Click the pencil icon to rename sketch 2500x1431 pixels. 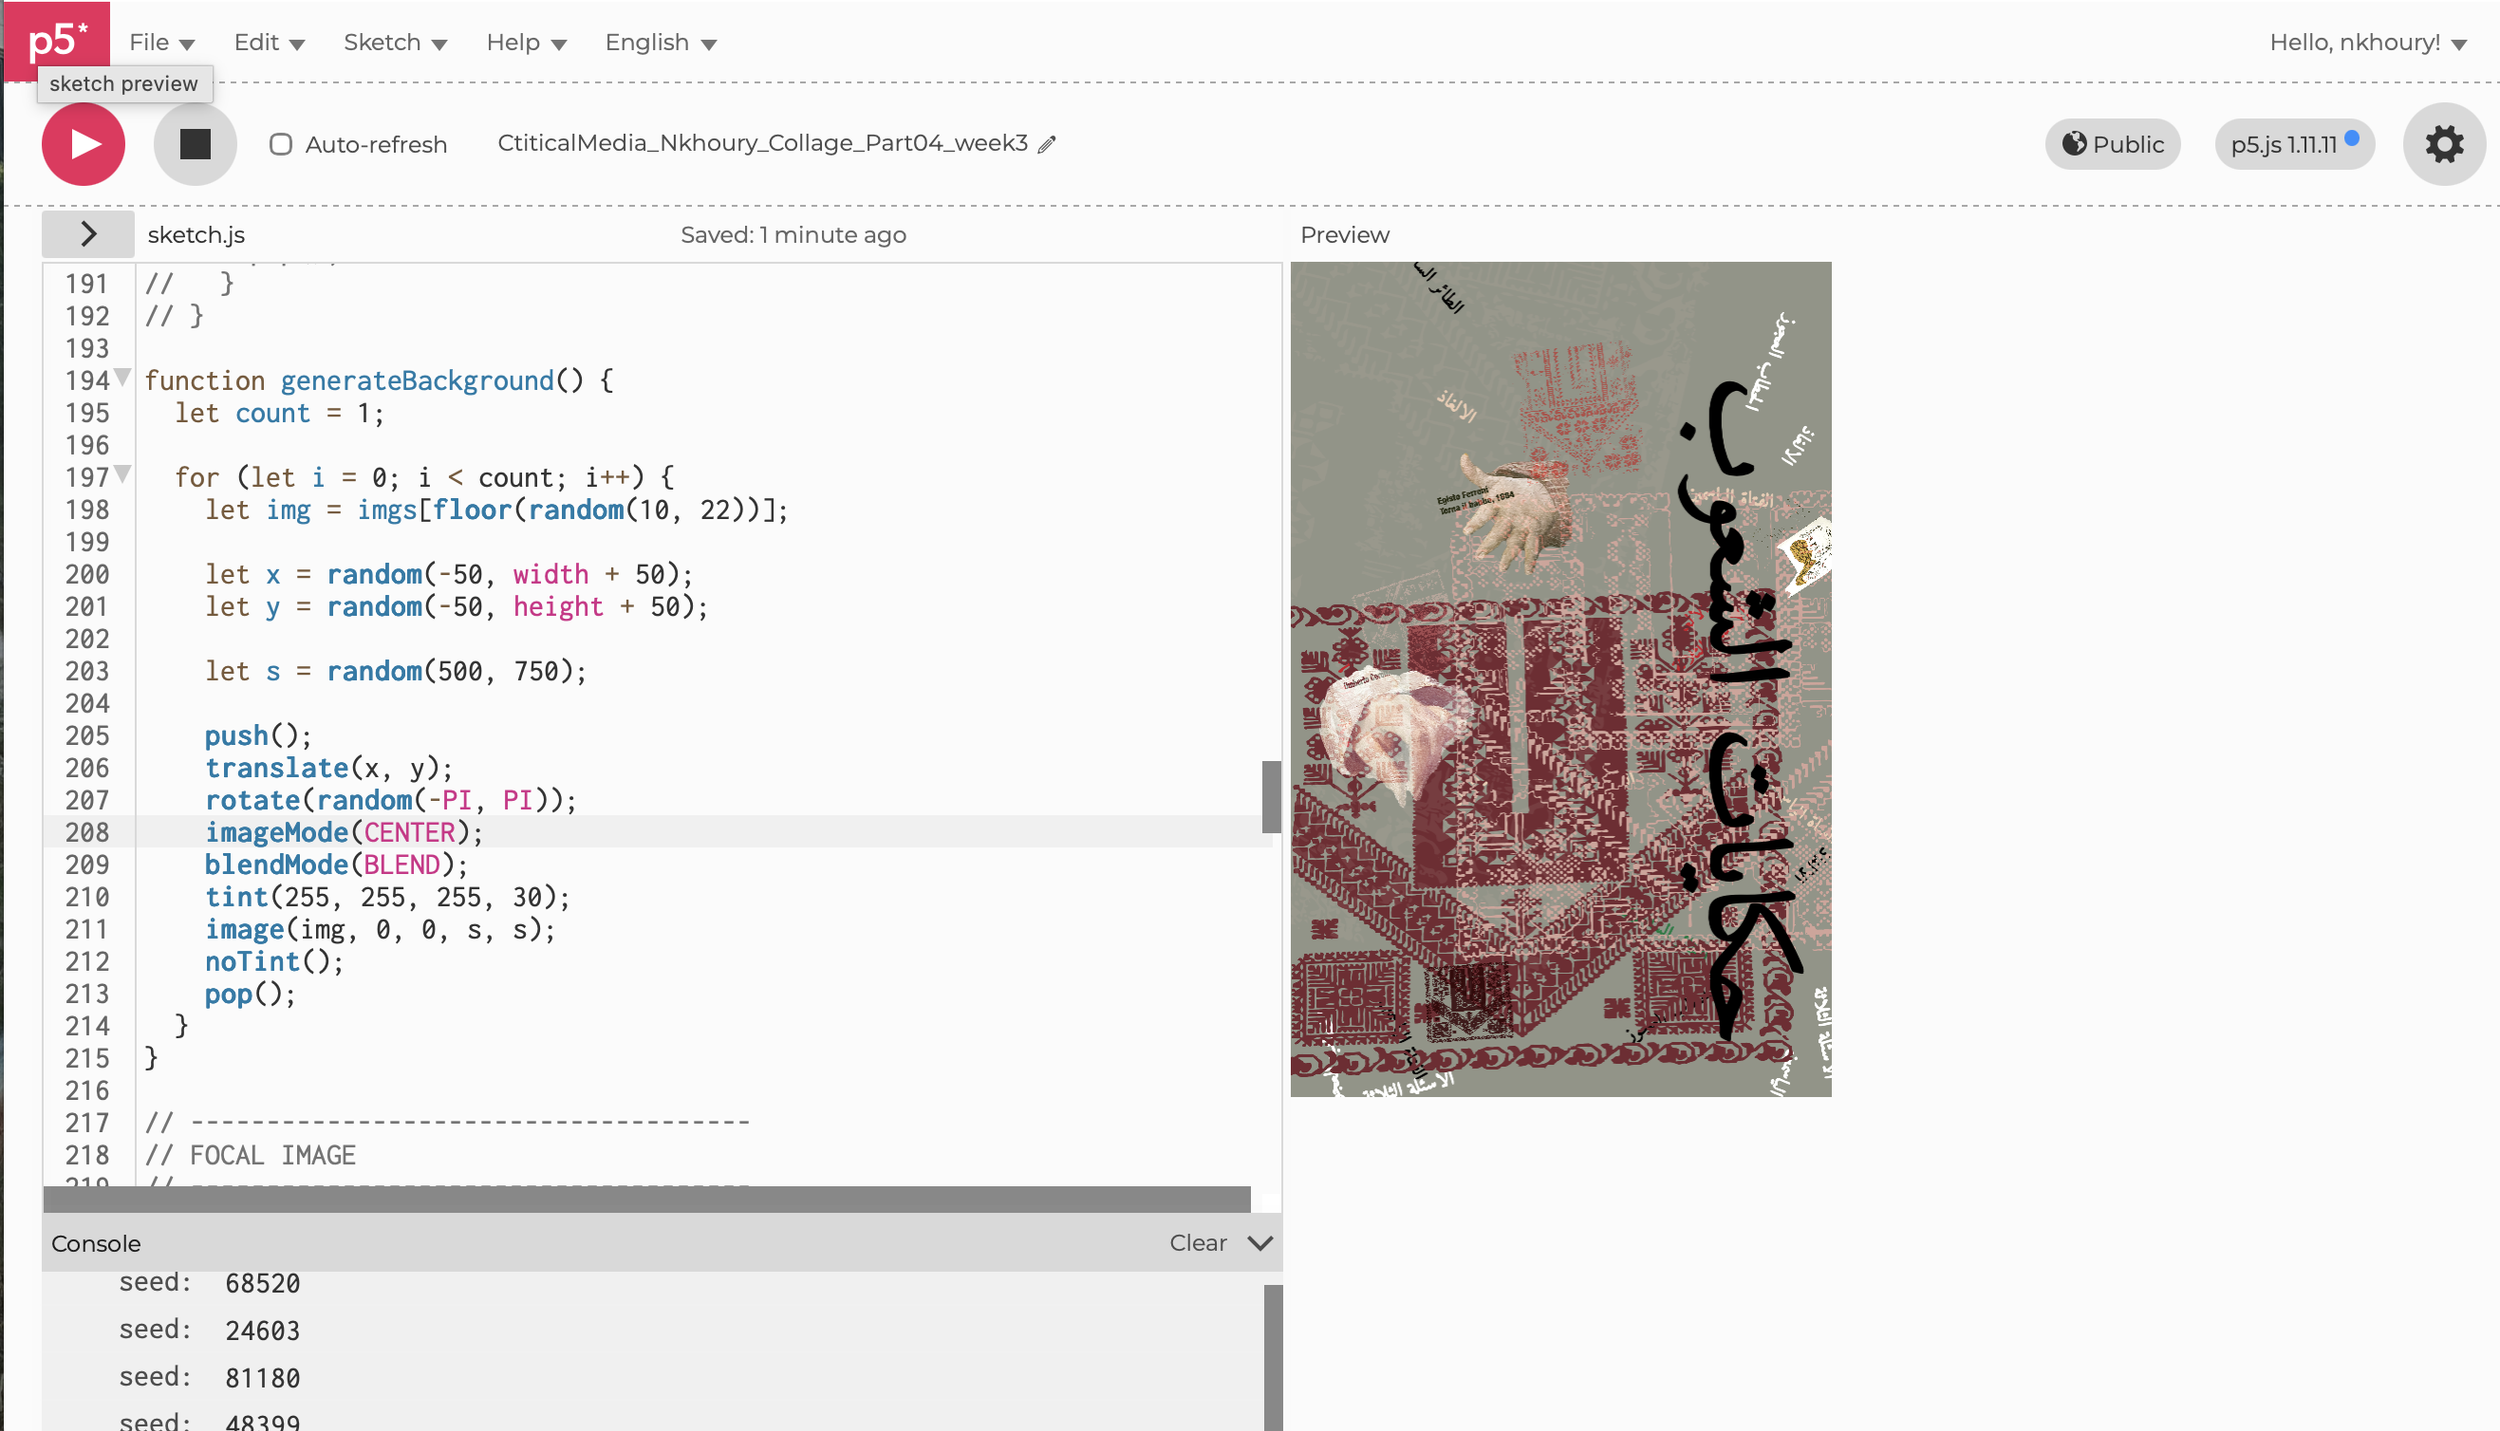pyautogui.click(x=1047, y=145)
